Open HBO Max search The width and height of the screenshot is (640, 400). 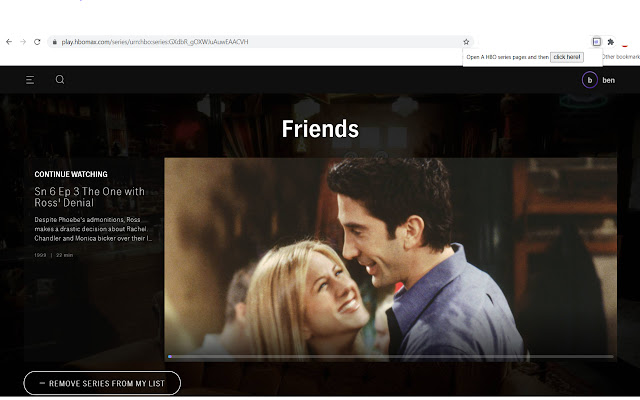(60, 80)
